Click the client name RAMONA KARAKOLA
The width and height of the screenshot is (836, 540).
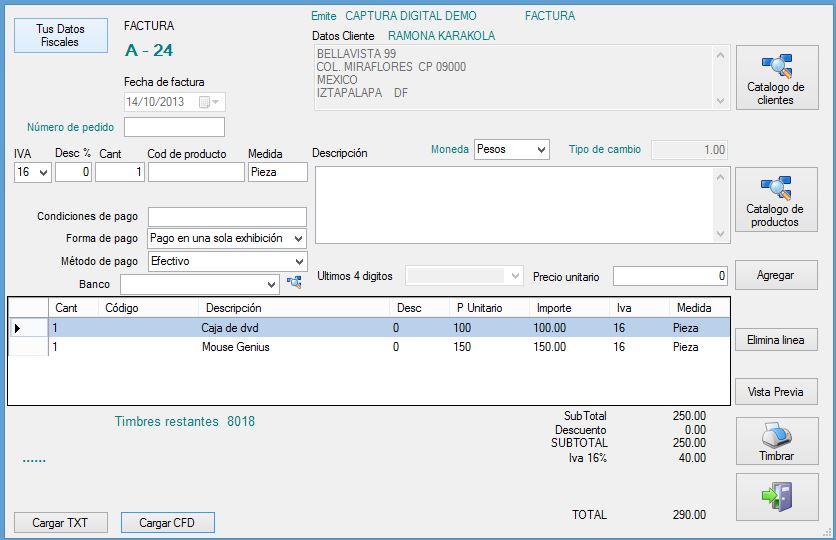pos(441,36)
